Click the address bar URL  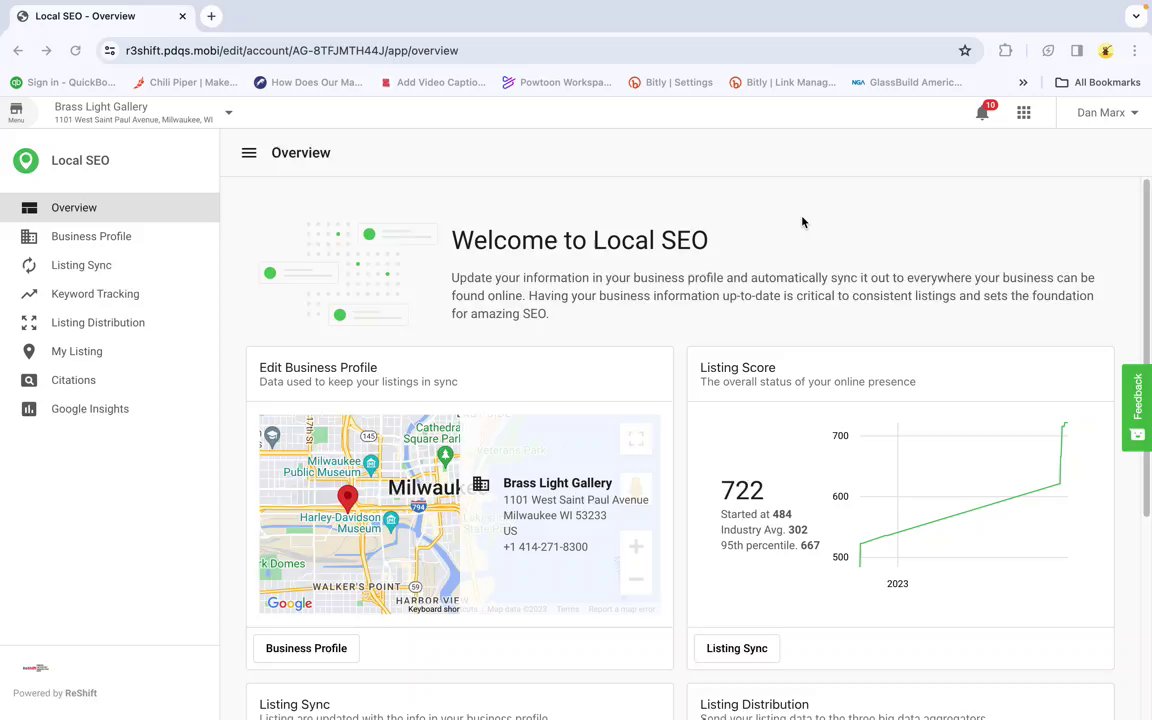[292, 51]
